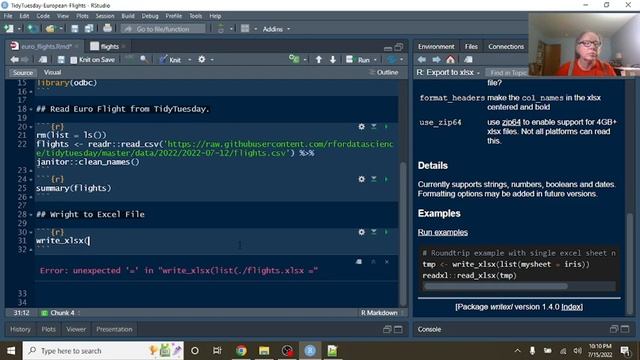This screenshot has width=640, height=360.
Task: Click the Find in Topic search box
Action: pyautogui.click(x=507, y=73)
